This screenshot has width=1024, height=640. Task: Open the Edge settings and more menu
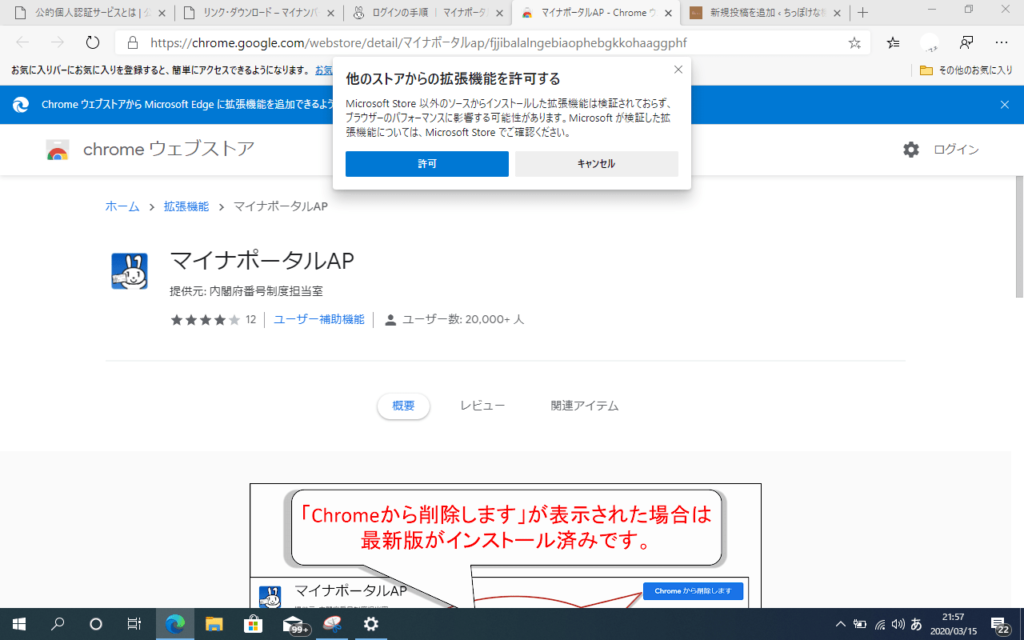click(1001, 43)
